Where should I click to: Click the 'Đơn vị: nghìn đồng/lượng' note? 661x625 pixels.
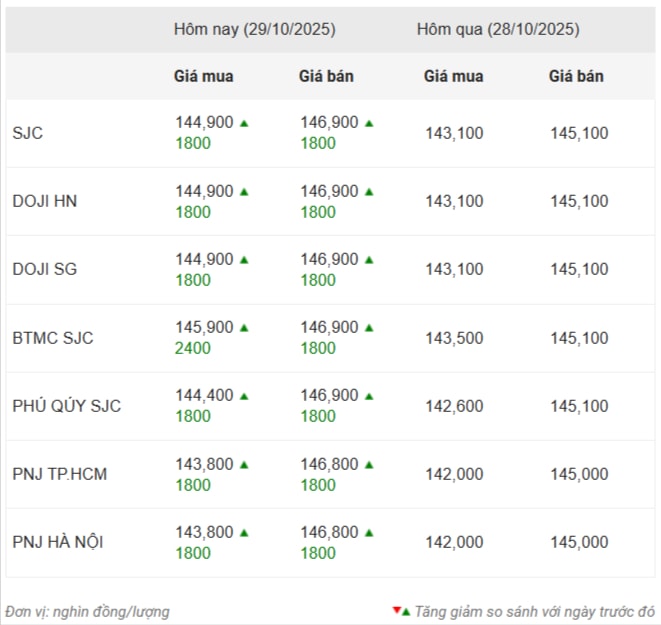coord(87,612)
